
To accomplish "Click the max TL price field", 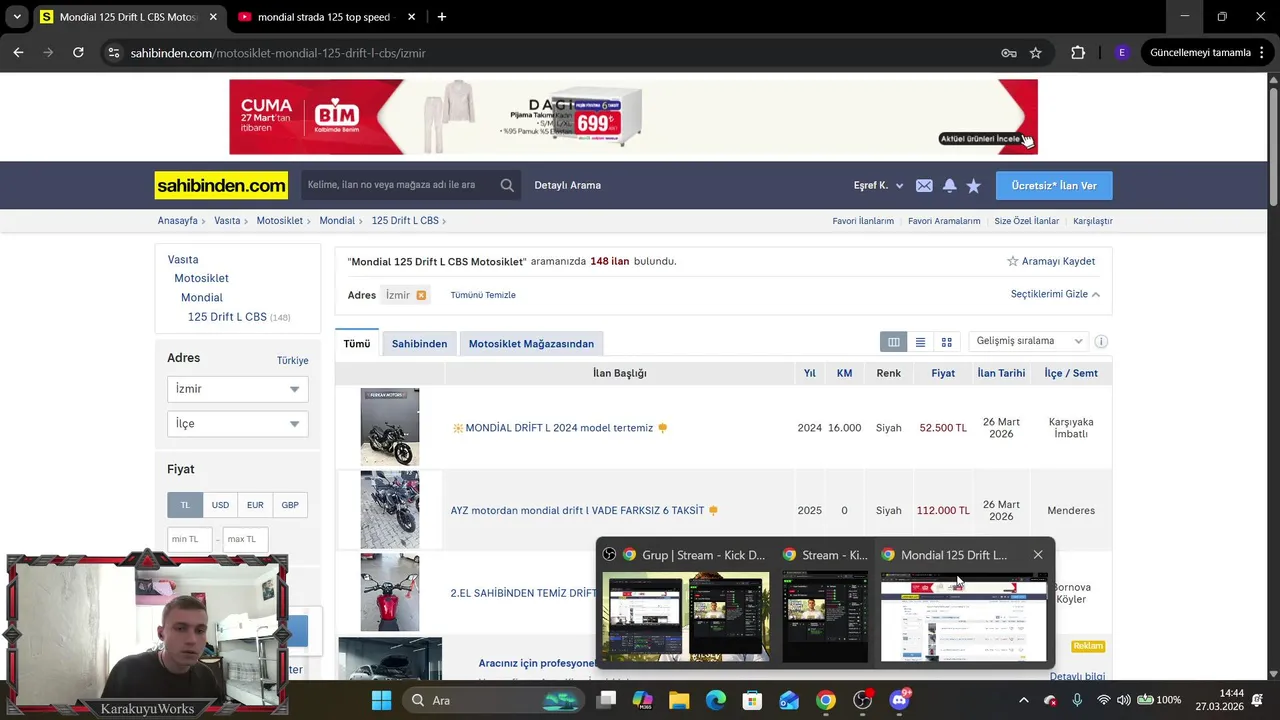I will pyautogui.click(x=245, y=539).
